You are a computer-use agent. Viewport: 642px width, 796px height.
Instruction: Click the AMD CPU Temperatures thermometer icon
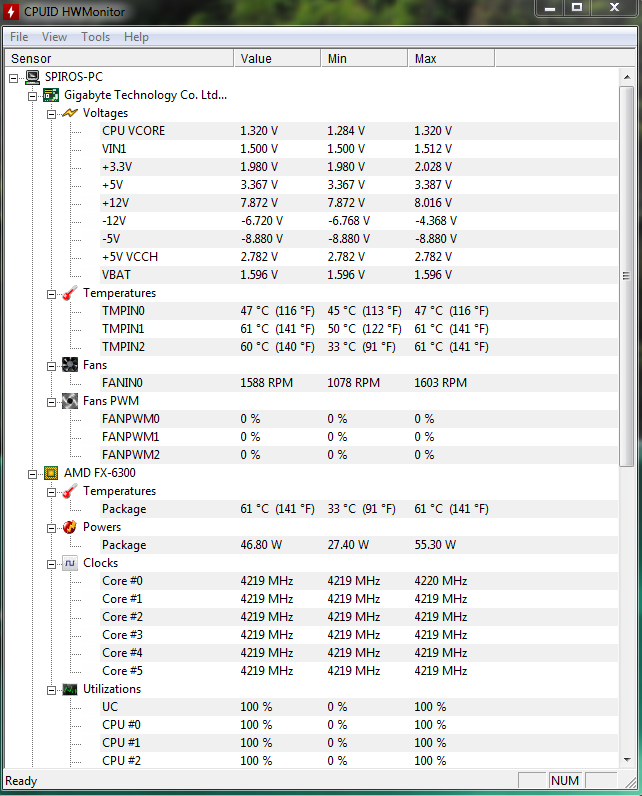coord(70,491)
